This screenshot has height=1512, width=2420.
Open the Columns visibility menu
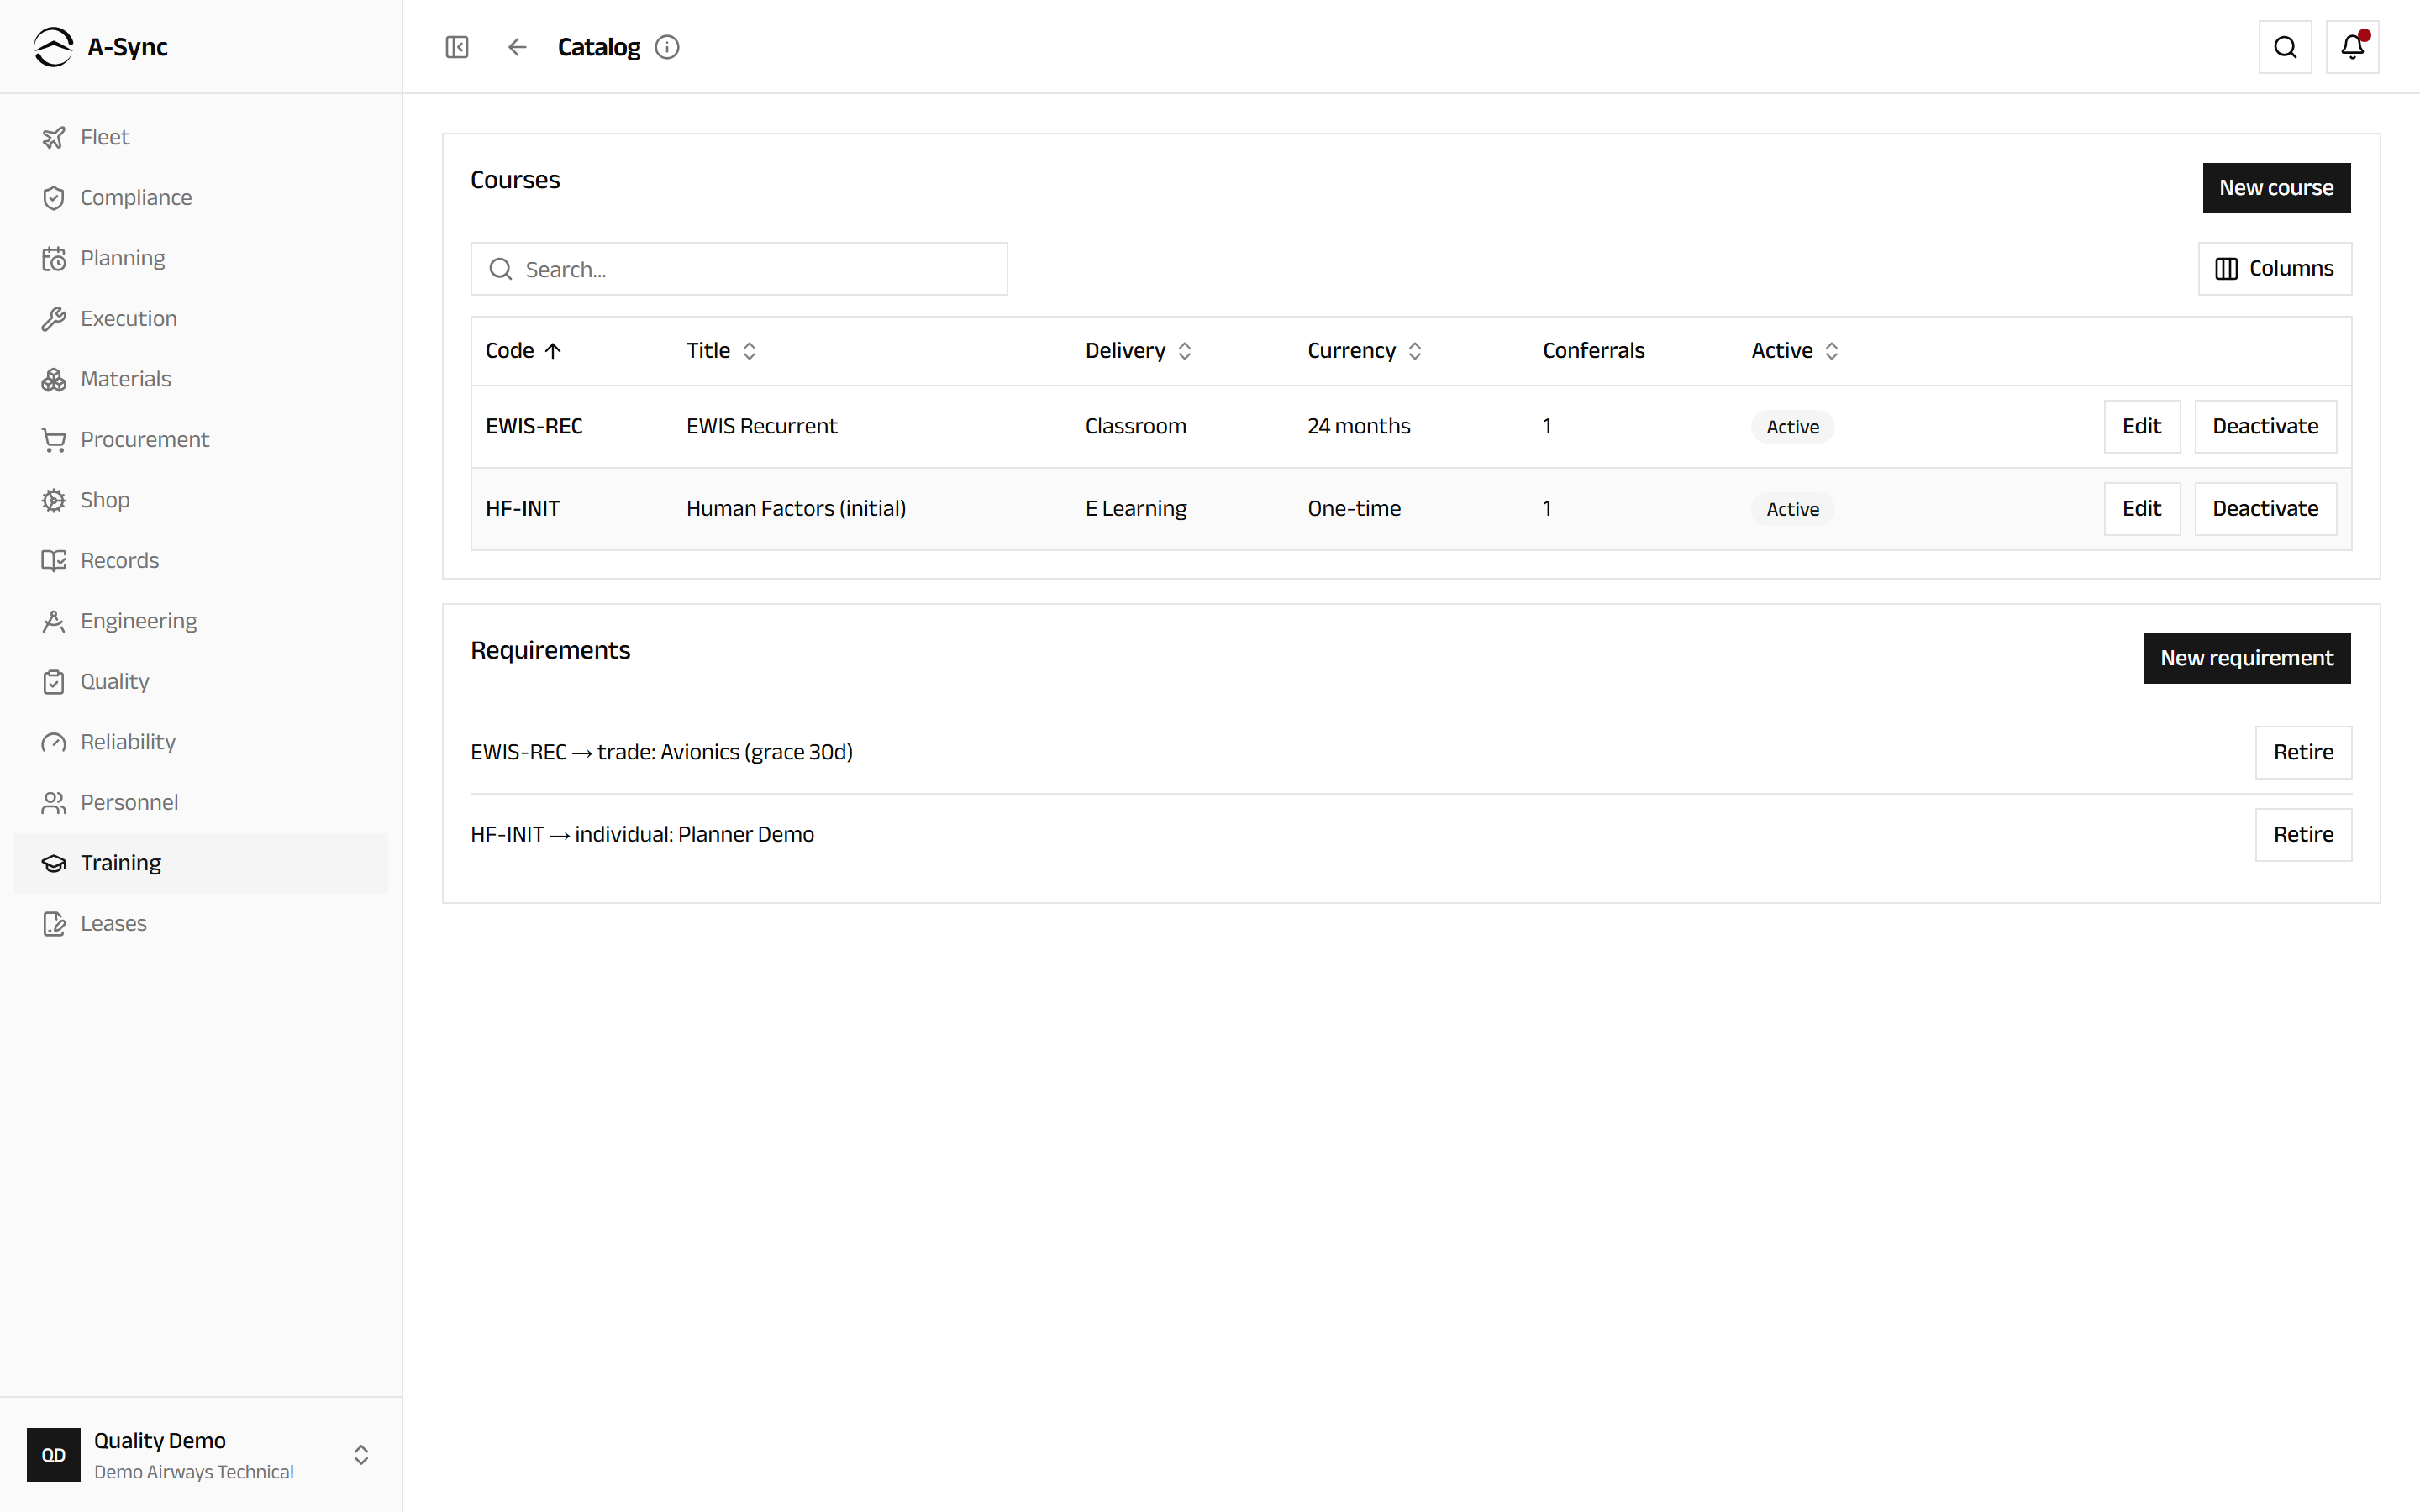coord(2274,269)
